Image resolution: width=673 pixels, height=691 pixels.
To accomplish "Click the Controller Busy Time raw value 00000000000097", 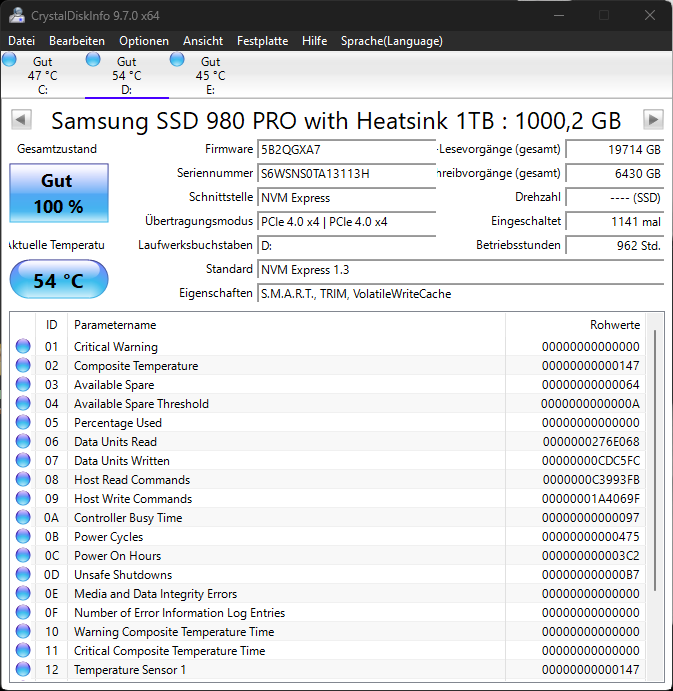I will coord(591,518).
